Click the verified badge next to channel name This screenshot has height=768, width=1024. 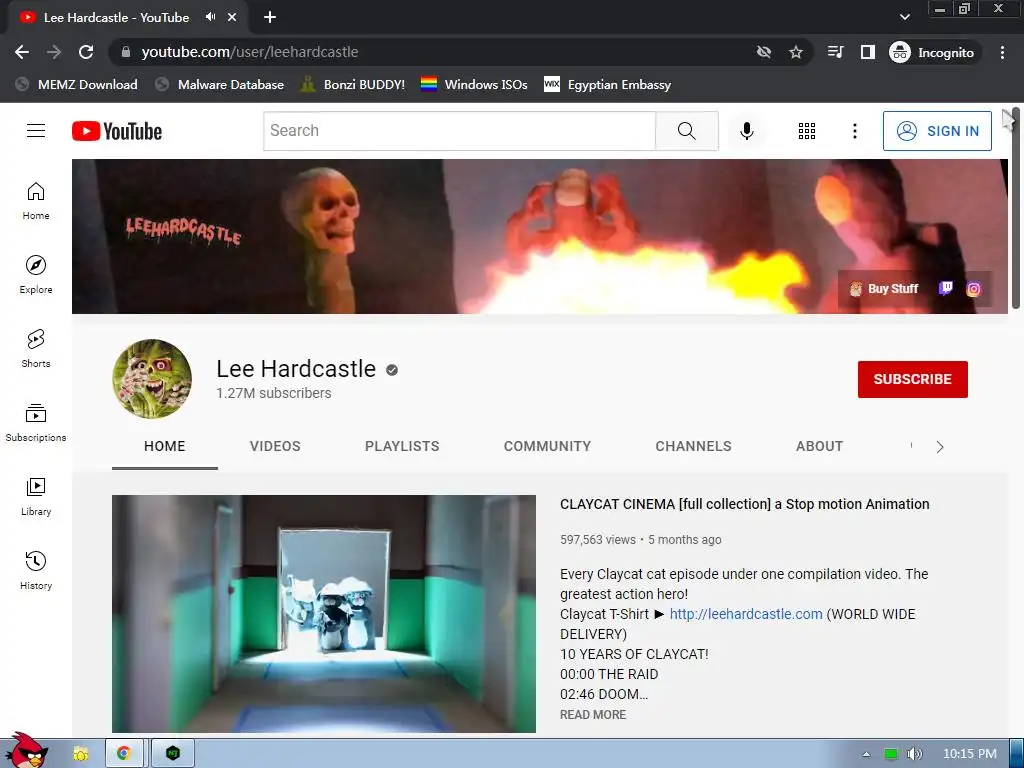(x=392, y=370)
